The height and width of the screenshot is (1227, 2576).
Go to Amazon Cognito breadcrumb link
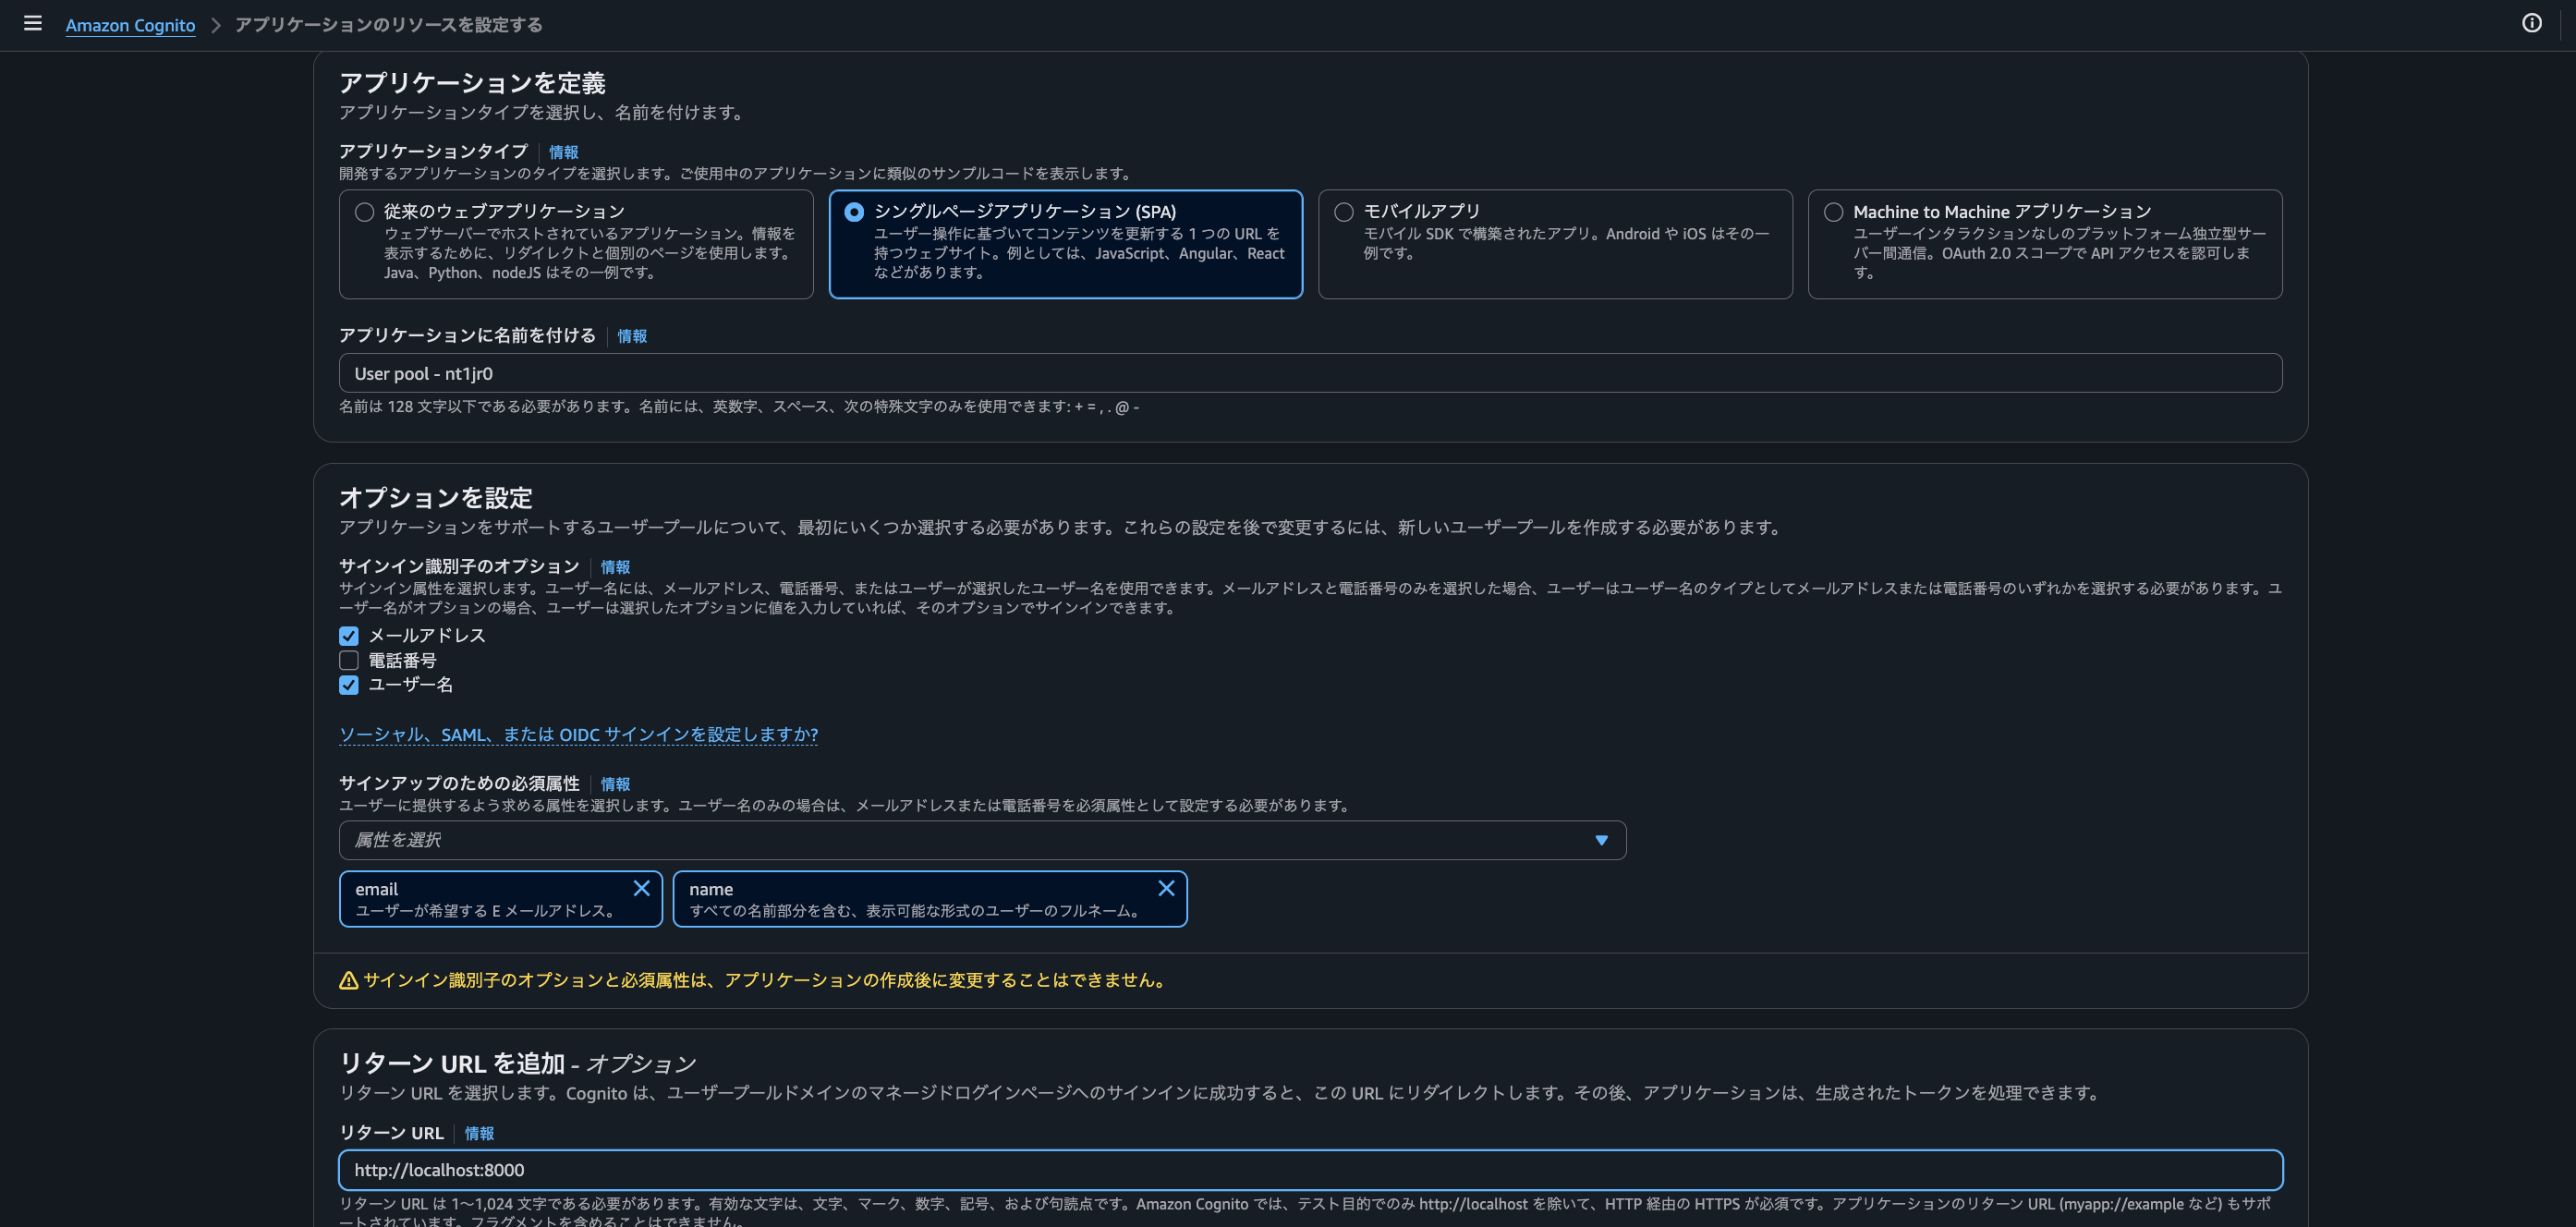tap(130, 25)
